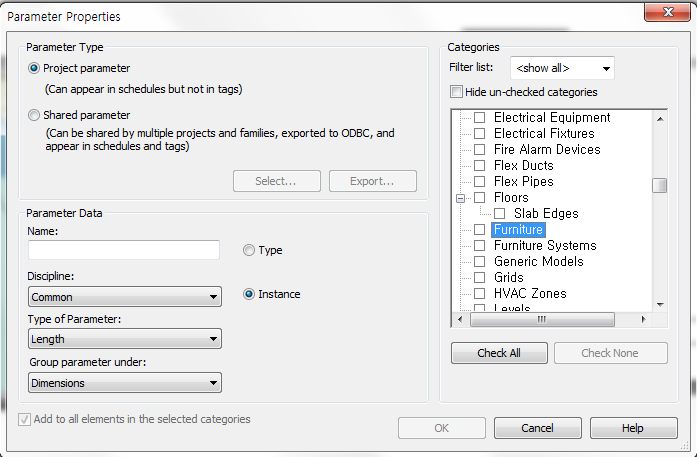Open the Group parameter under dropdown
Image resolution: width=697 pixels, height=457 pixels.
pos(125,383)
